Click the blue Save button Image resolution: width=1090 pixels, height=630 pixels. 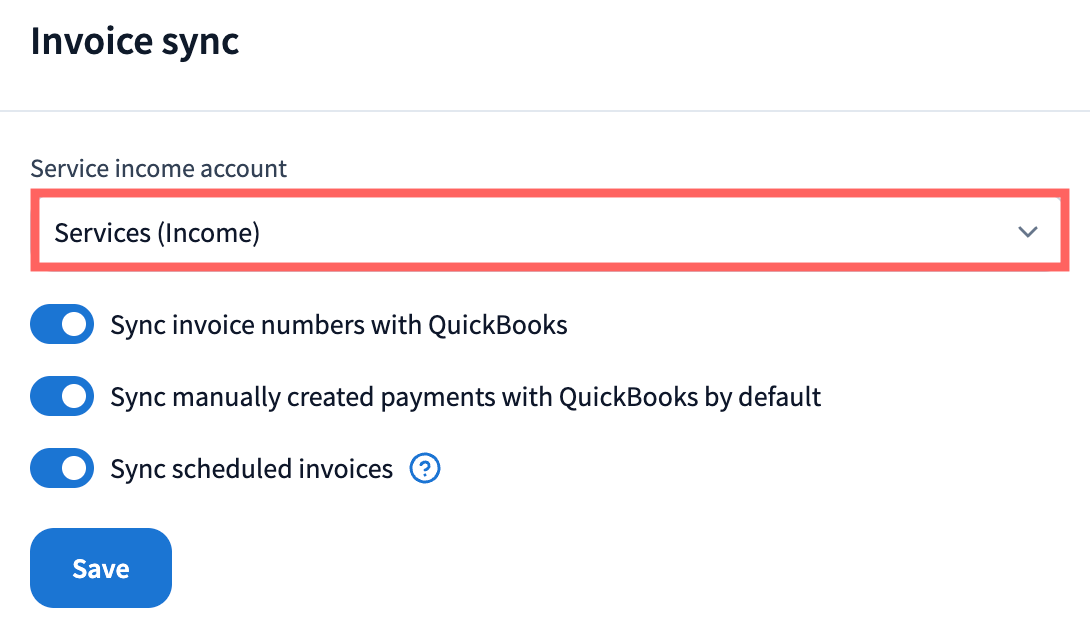point(101,568)
